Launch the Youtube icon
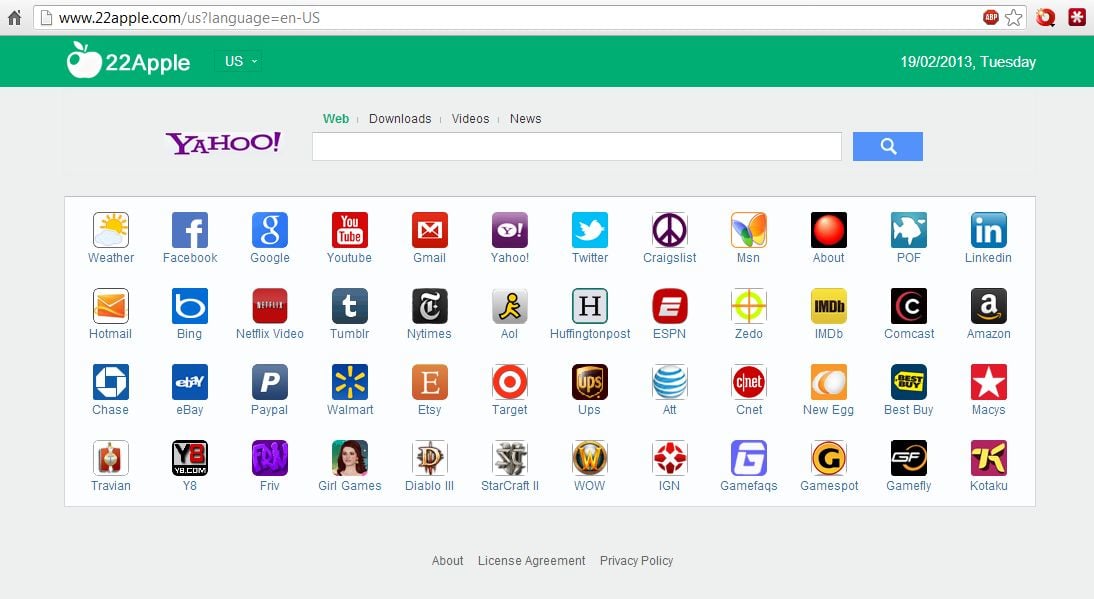 coord(350,230)
